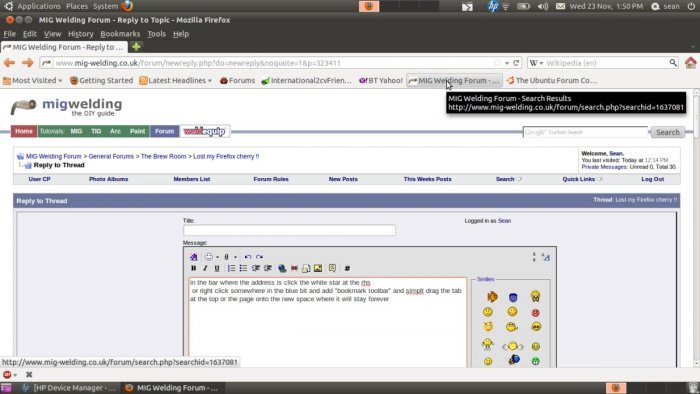Image resolution: width=700 pixels, height=394 pixels.
Task: Click the volume icon in system tray
Action: click(543, 6)
